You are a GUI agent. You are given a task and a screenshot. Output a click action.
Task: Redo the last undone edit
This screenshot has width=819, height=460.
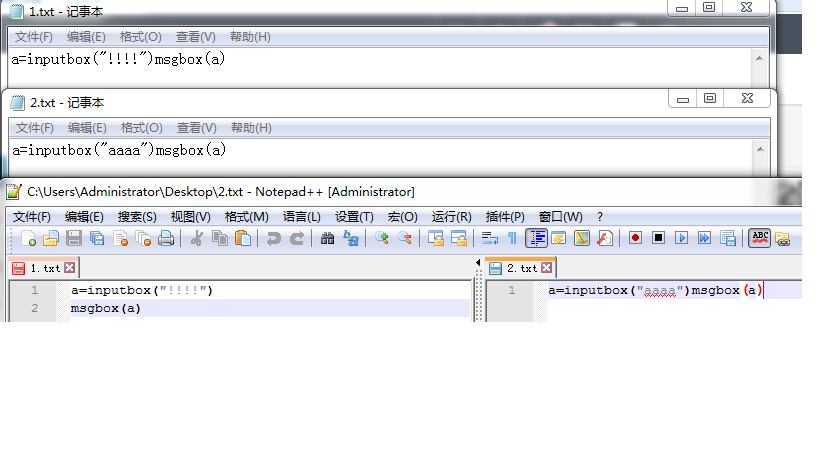click(297, 239)
